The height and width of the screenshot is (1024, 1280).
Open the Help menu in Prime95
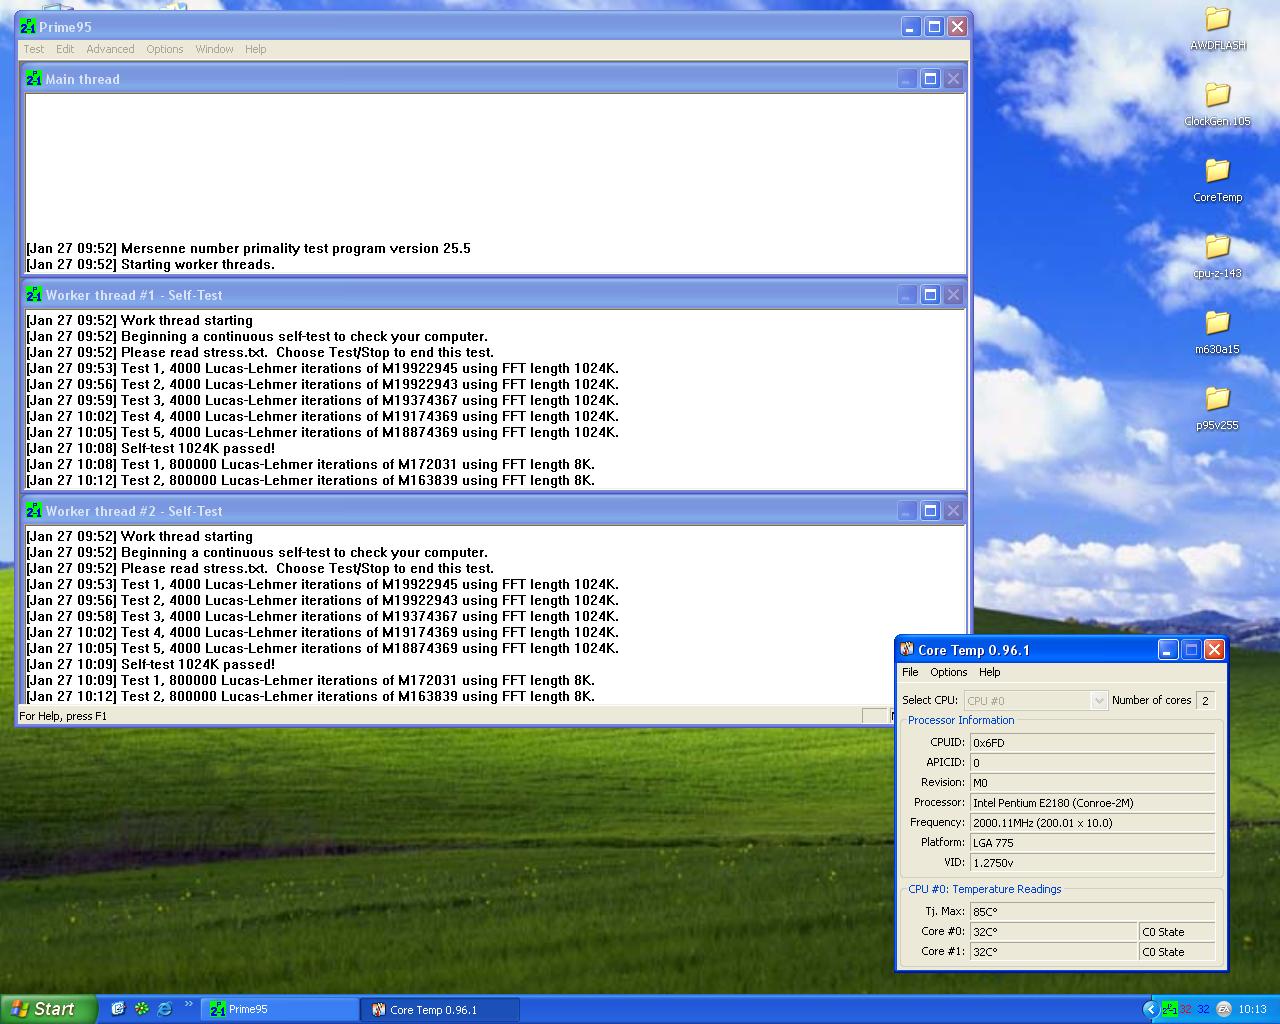click(x=256, y=49)
